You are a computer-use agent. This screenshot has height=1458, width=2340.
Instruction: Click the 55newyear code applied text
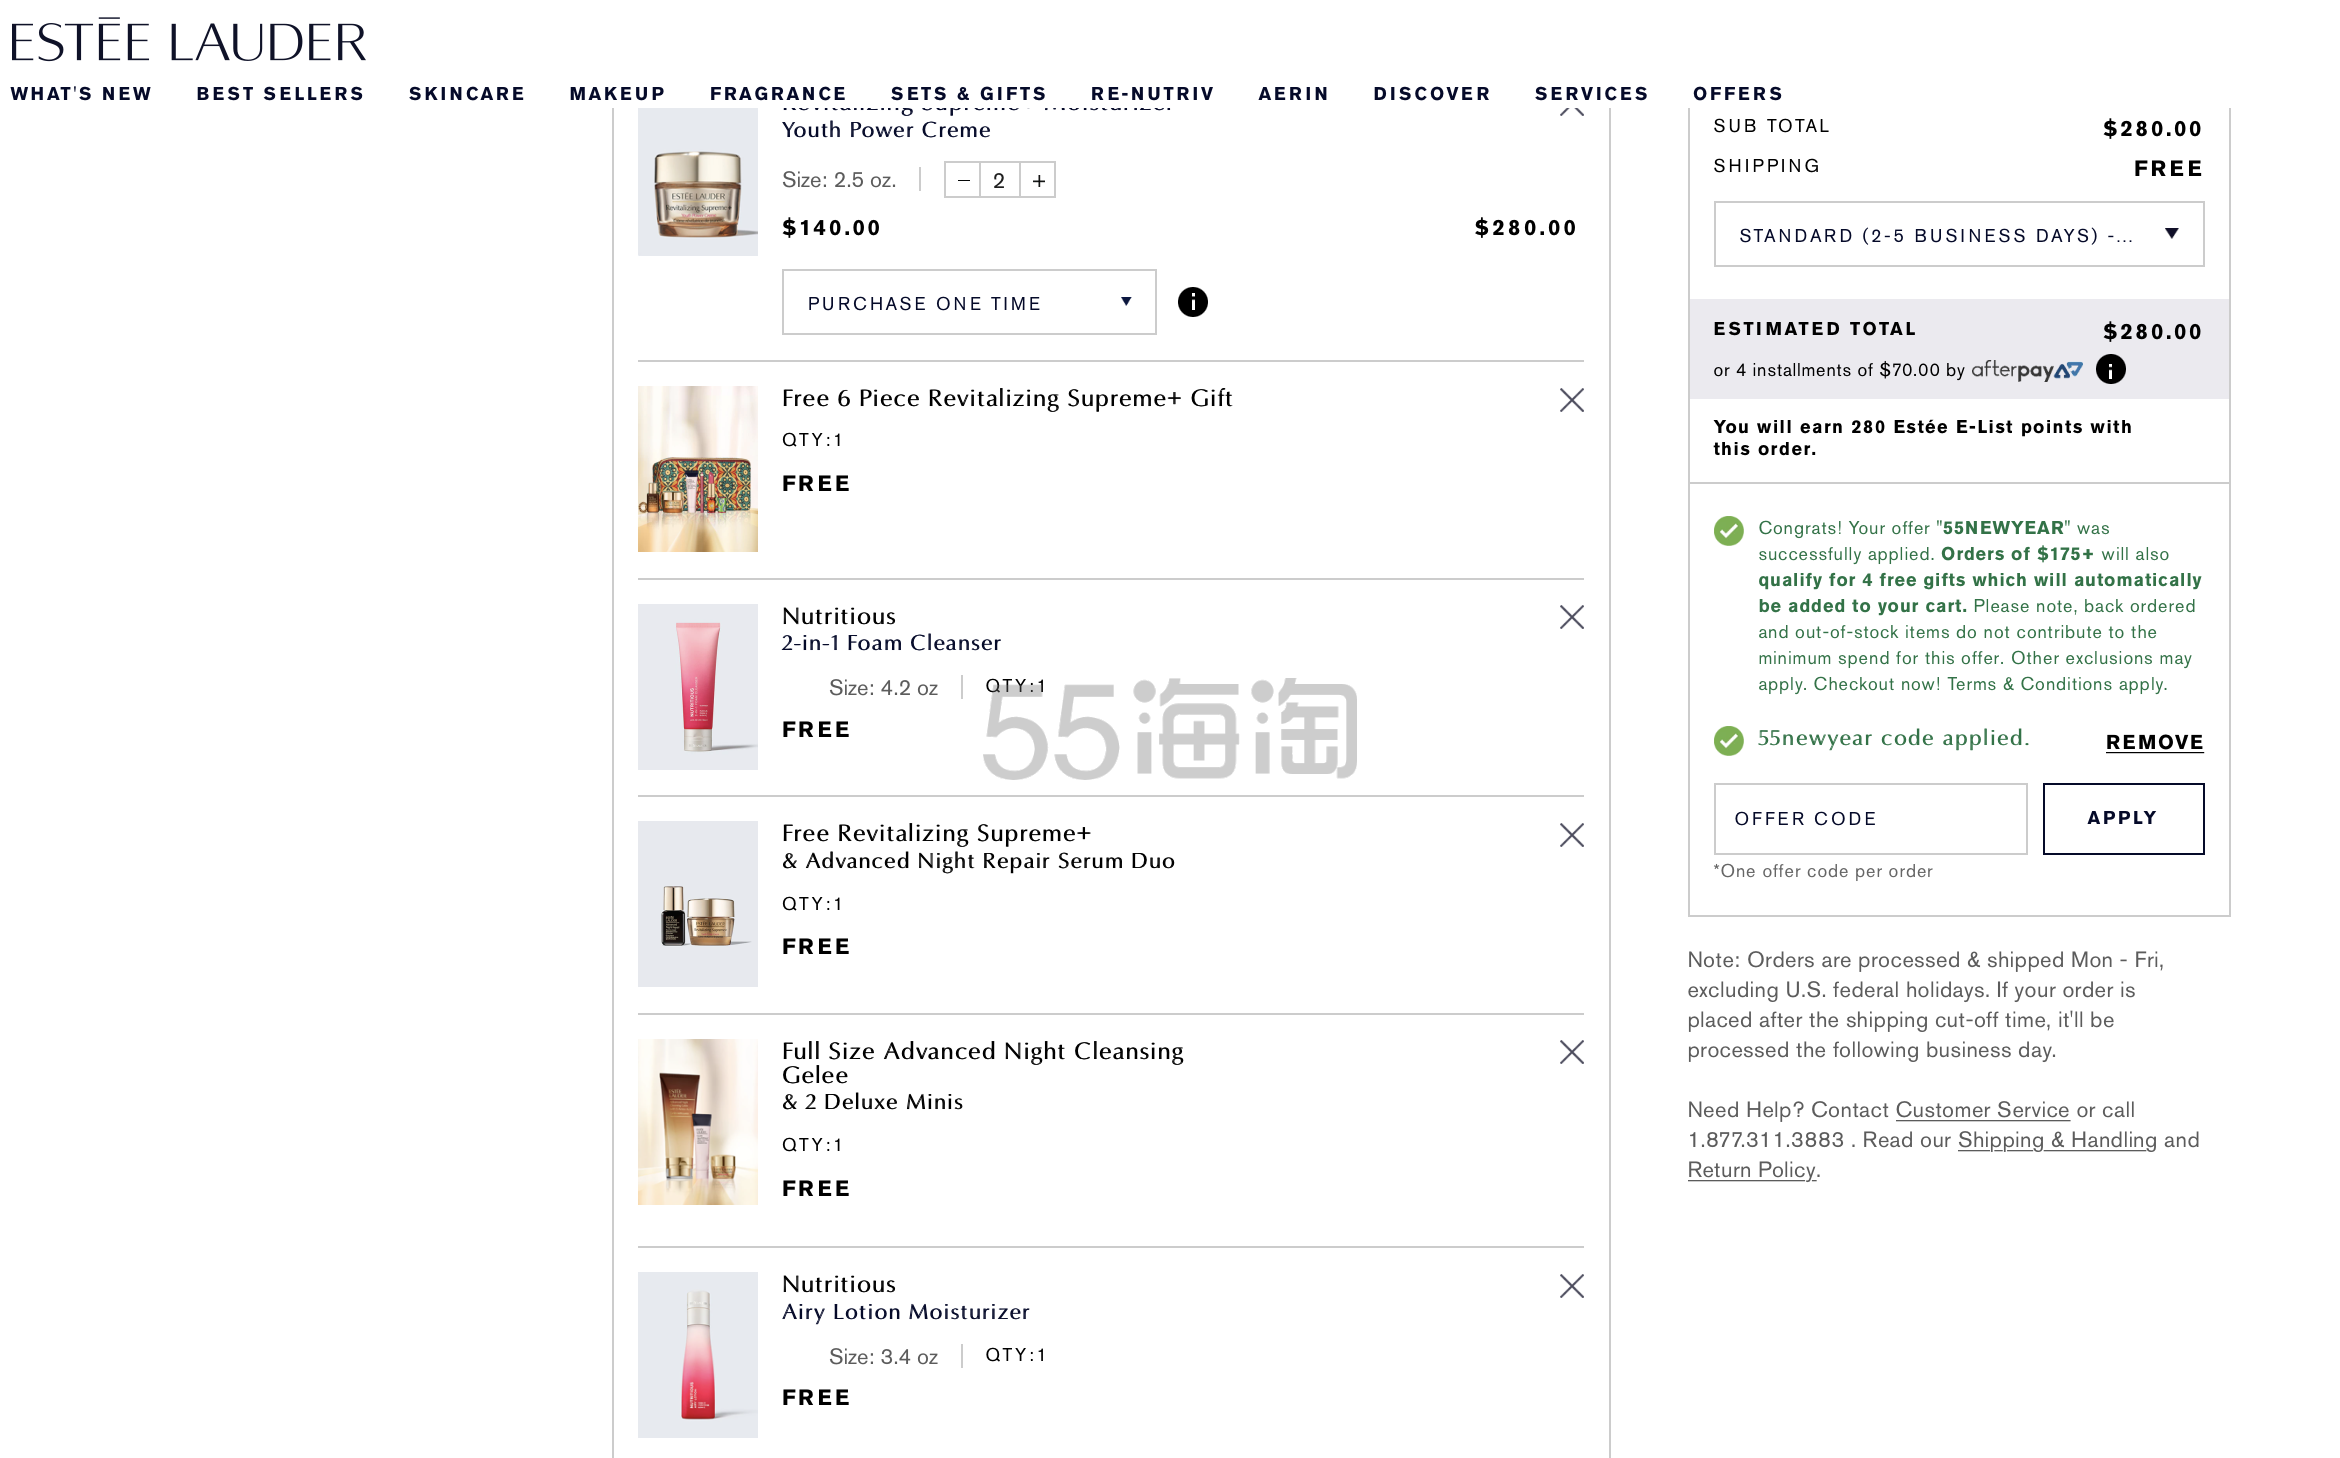click(x=1893, y=738)
